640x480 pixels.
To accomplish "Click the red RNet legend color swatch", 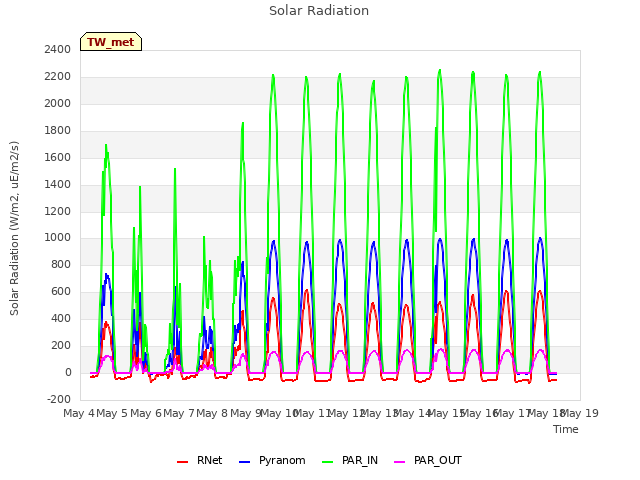I will 182,462.
